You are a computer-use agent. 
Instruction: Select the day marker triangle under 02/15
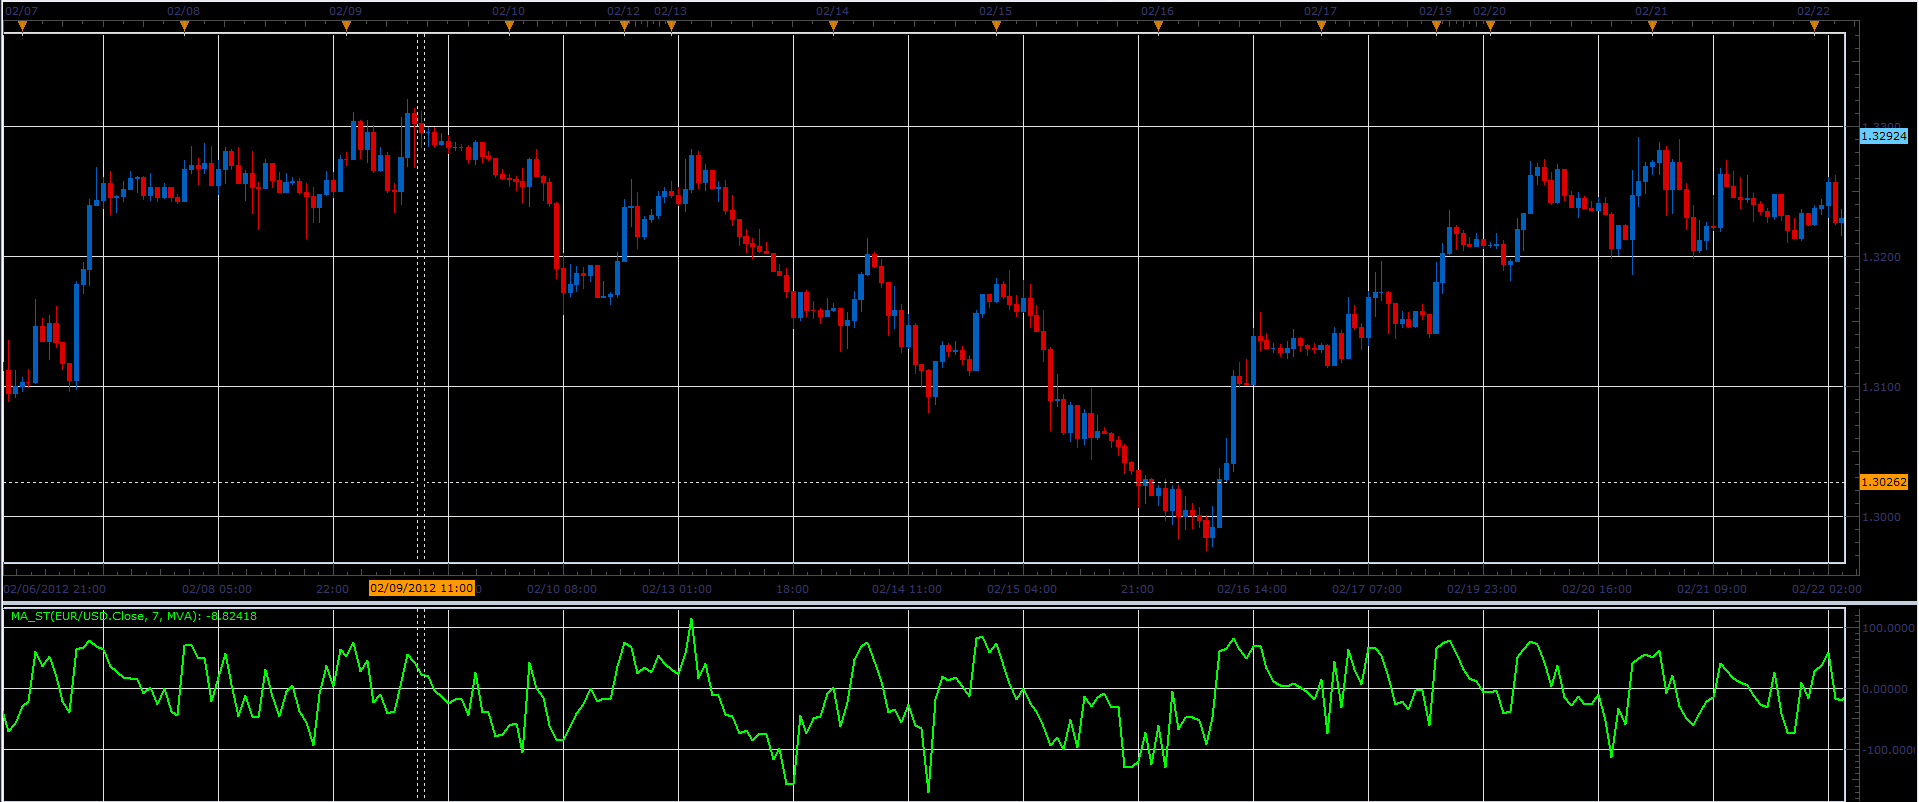[x=996, y=27]
